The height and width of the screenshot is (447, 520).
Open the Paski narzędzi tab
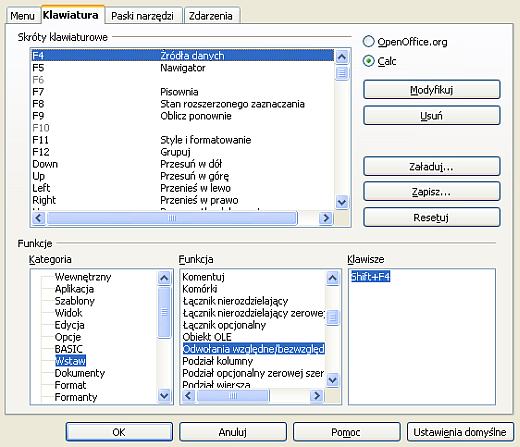143,16
